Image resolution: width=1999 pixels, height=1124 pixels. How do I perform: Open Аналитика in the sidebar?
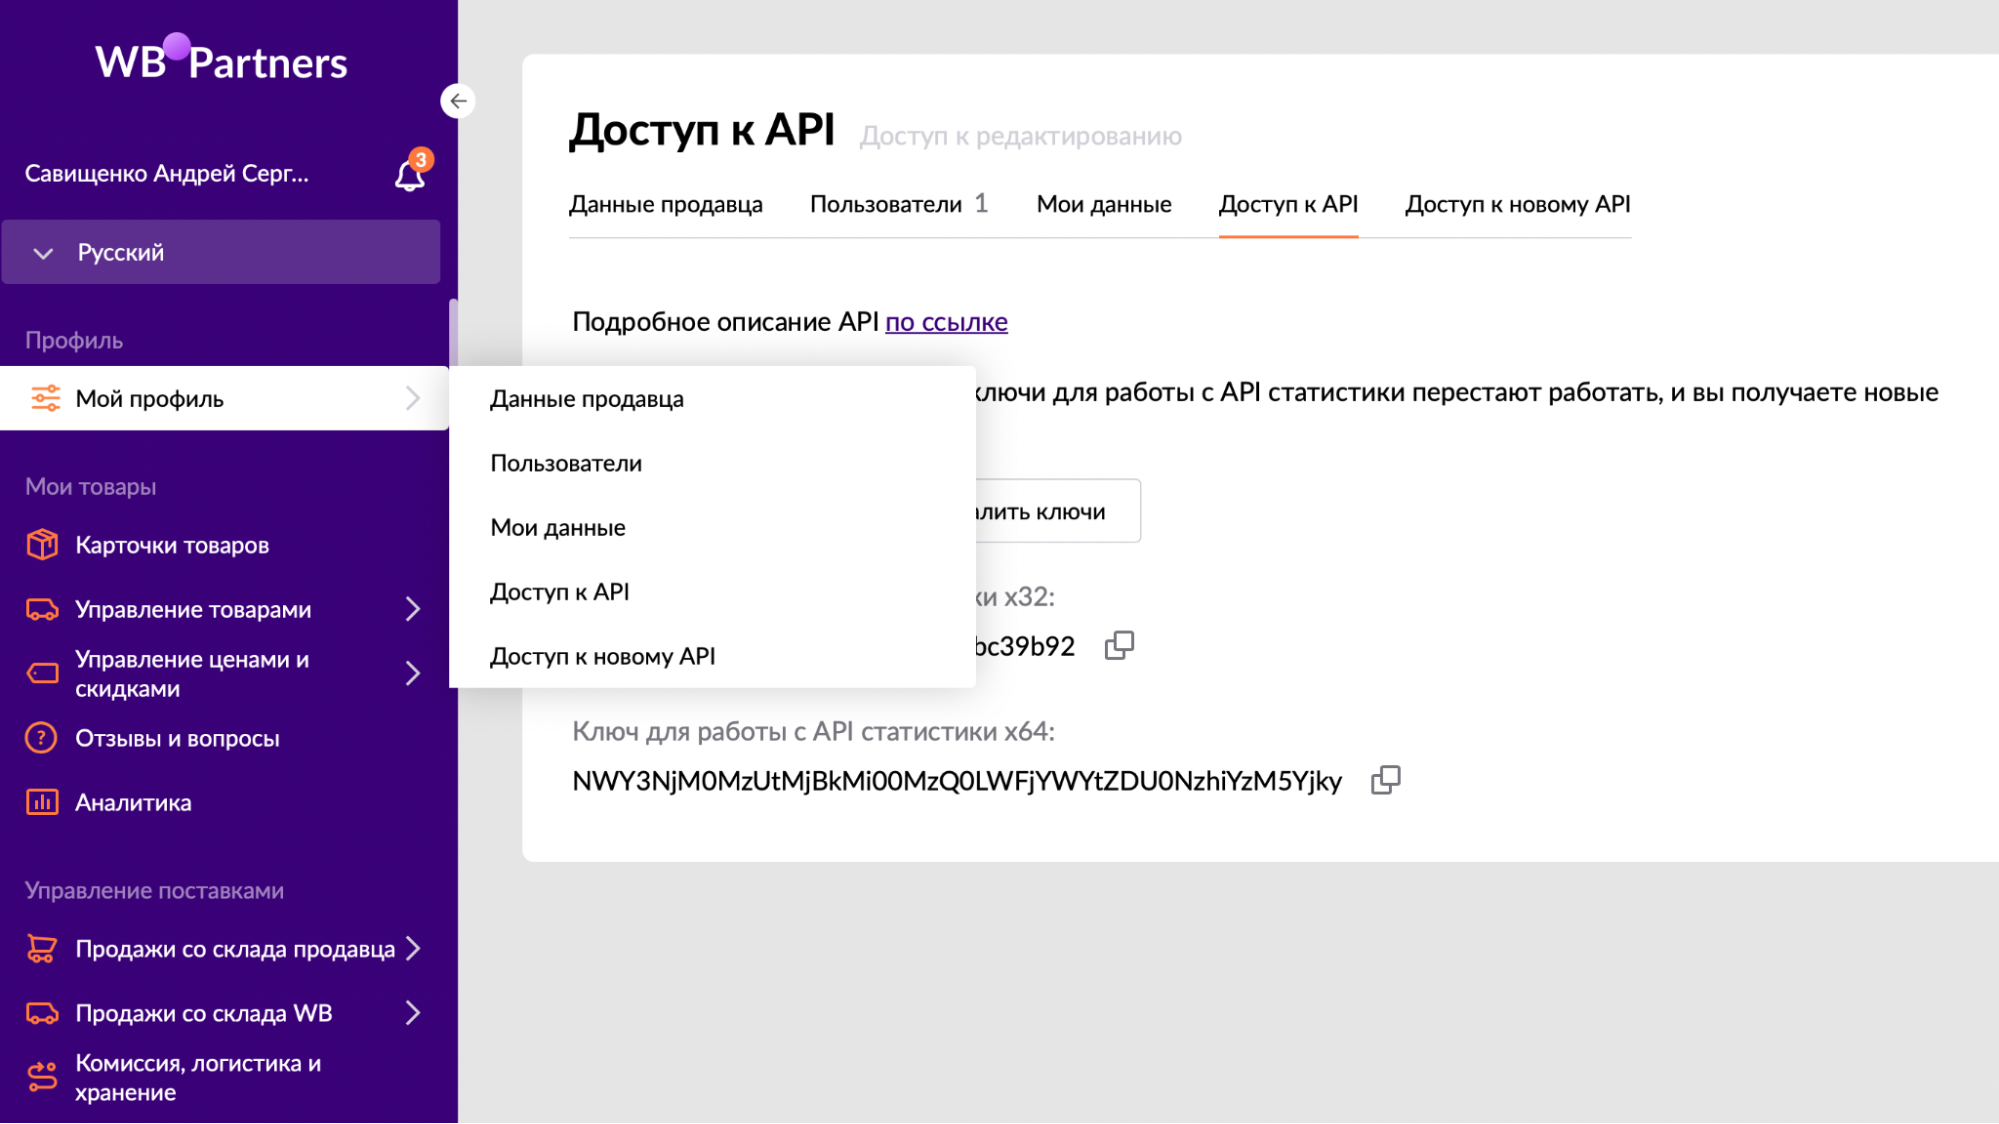pos(133,802)
